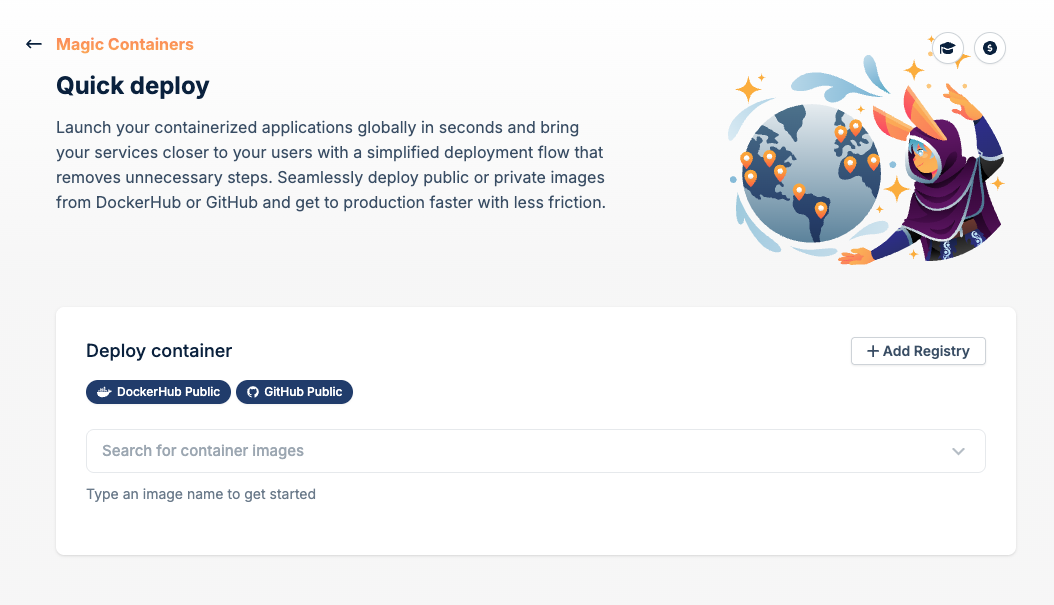Toggle the DockerHub Public registry filter

point(158,392)
